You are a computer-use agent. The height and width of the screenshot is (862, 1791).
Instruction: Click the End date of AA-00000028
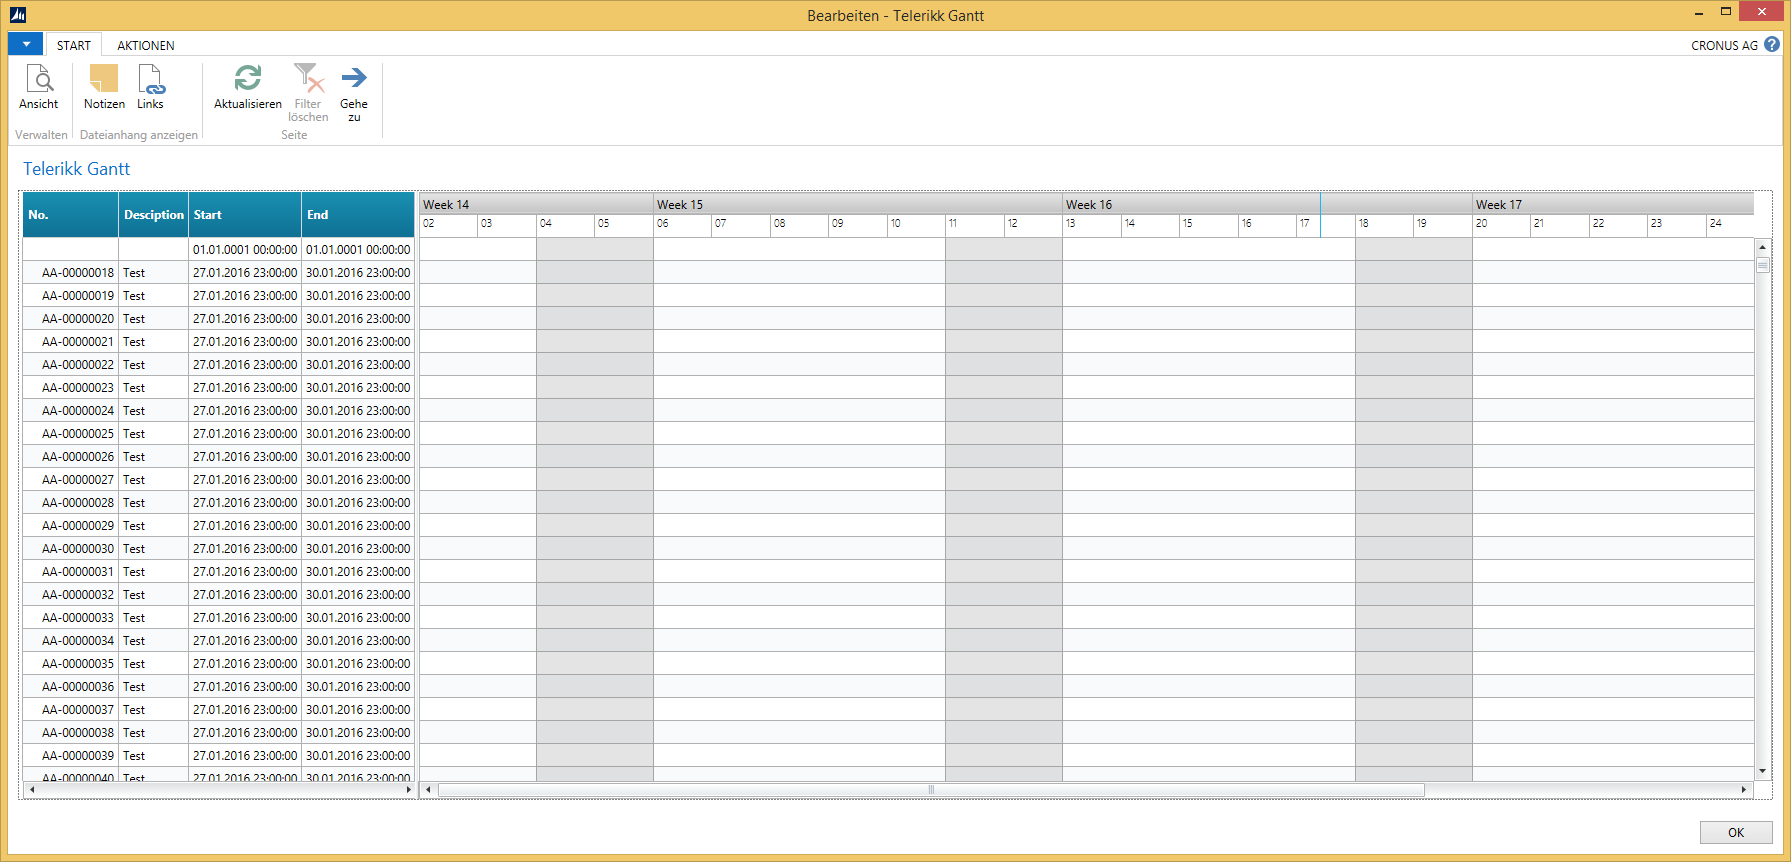click(358, 502)
